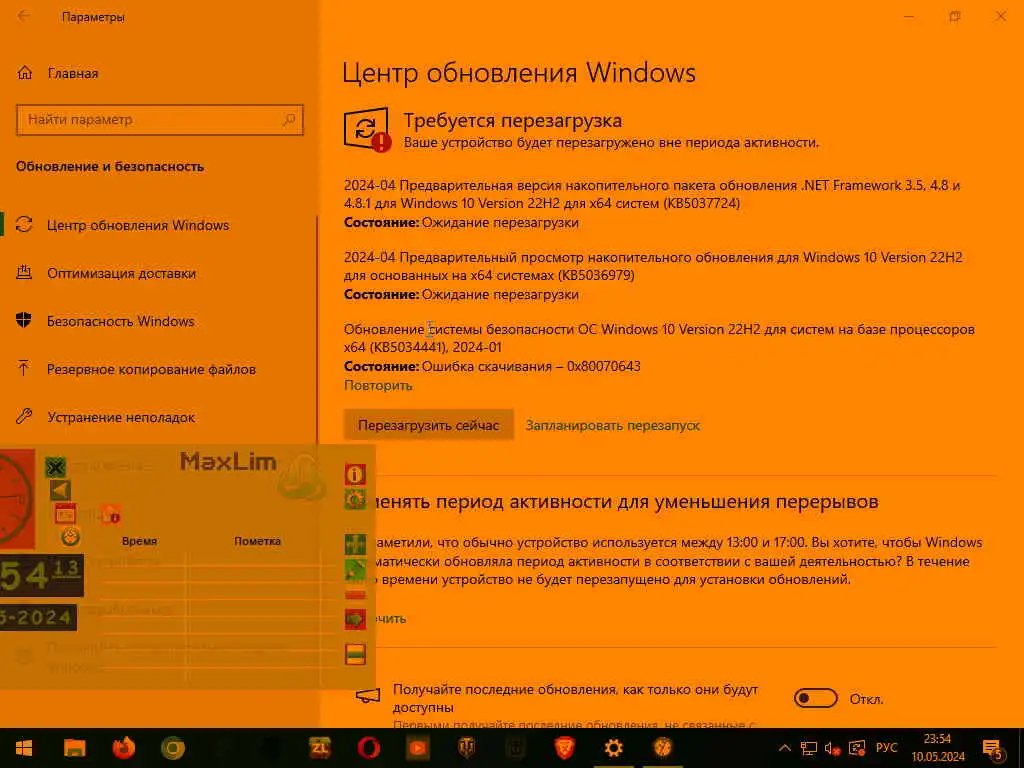Launch Opera browser from taskbar

click(368, 748)
